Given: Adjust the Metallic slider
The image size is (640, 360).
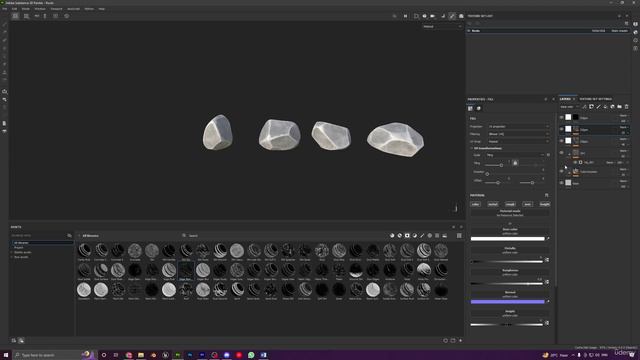Looking at the screenshot, I should pyautogui.click(x=507, y=261).
